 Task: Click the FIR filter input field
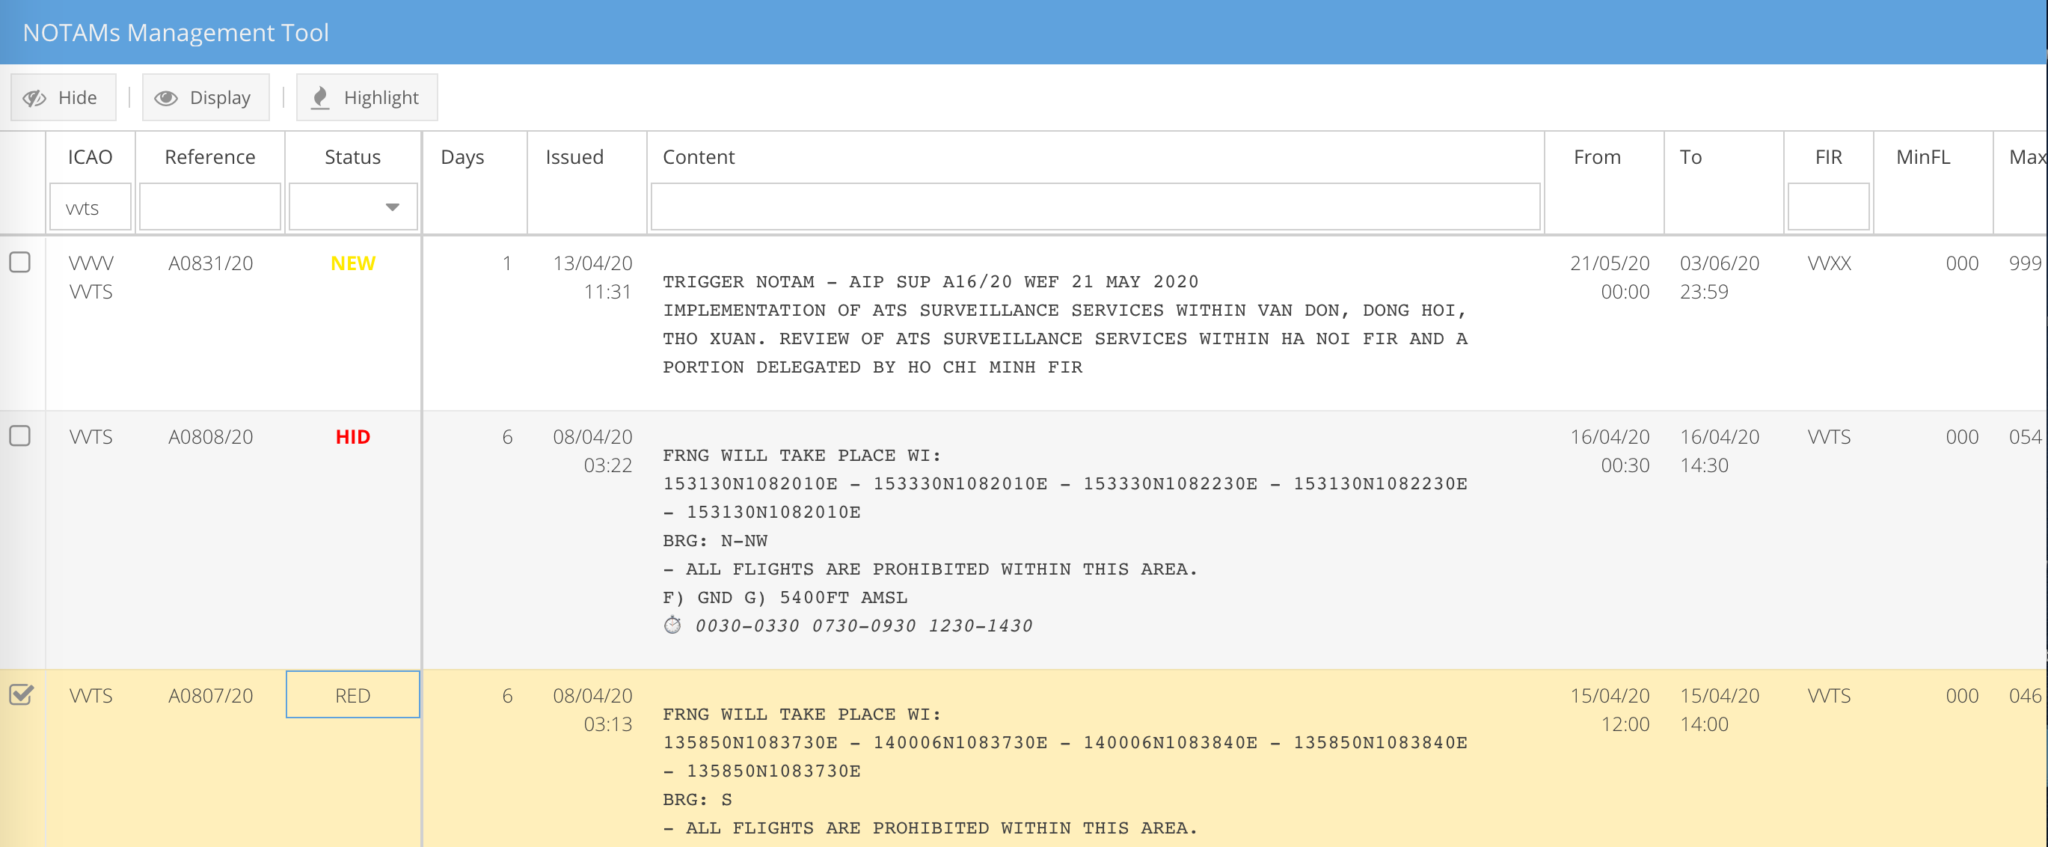[x=1828, y=207]
